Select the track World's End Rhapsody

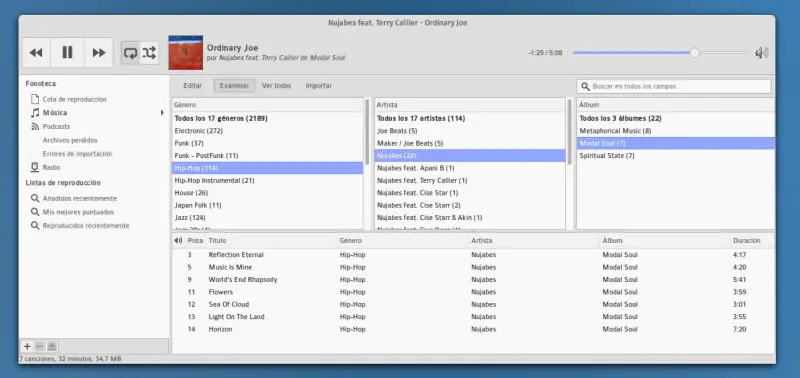coord(473,280)
